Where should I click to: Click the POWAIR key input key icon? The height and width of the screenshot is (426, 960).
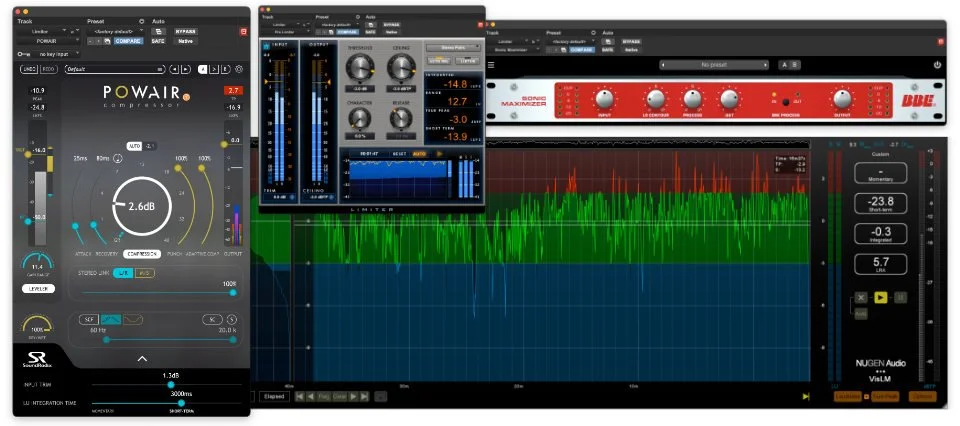tap(23, 54)
